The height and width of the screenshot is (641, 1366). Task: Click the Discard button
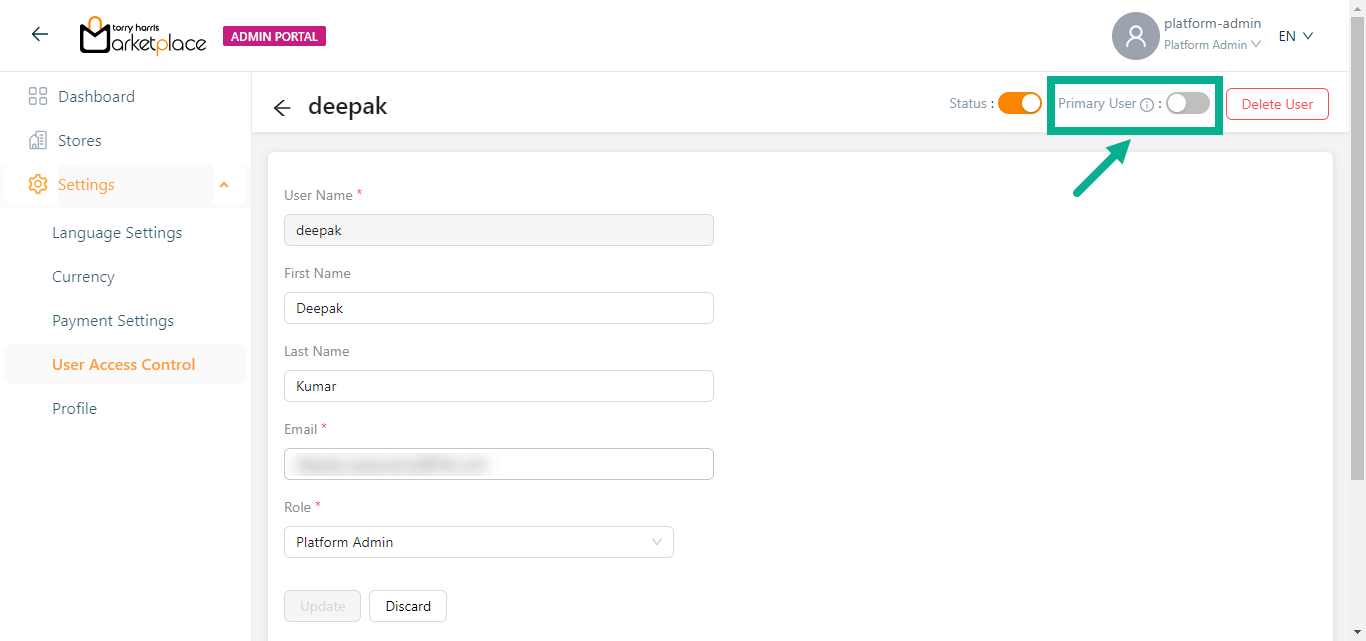click(x=408, y=606)
